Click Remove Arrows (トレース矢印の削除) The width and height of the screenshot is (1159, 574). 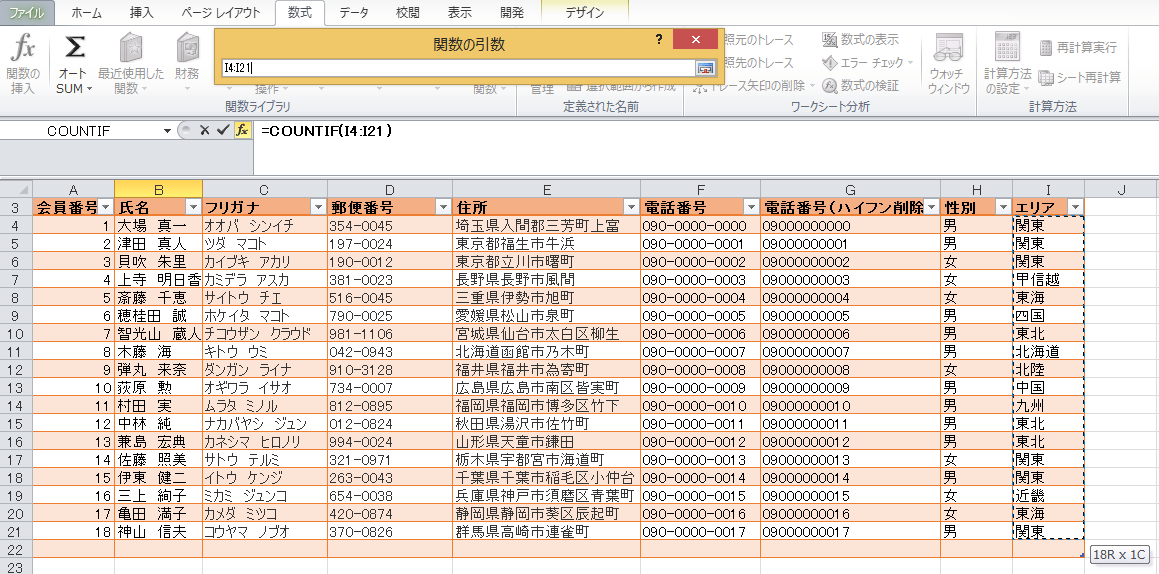click(x=754, y=86)
